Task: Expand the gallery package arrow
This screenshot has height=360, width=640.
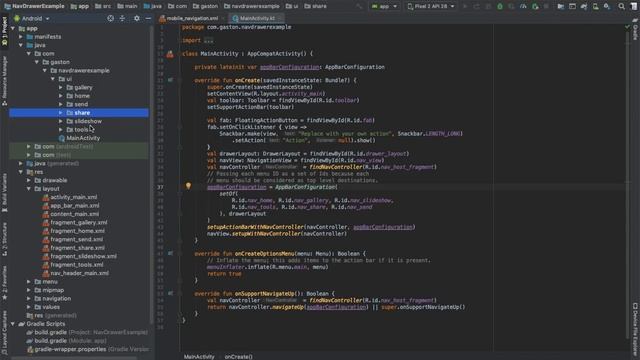Action: click(61, 87)
